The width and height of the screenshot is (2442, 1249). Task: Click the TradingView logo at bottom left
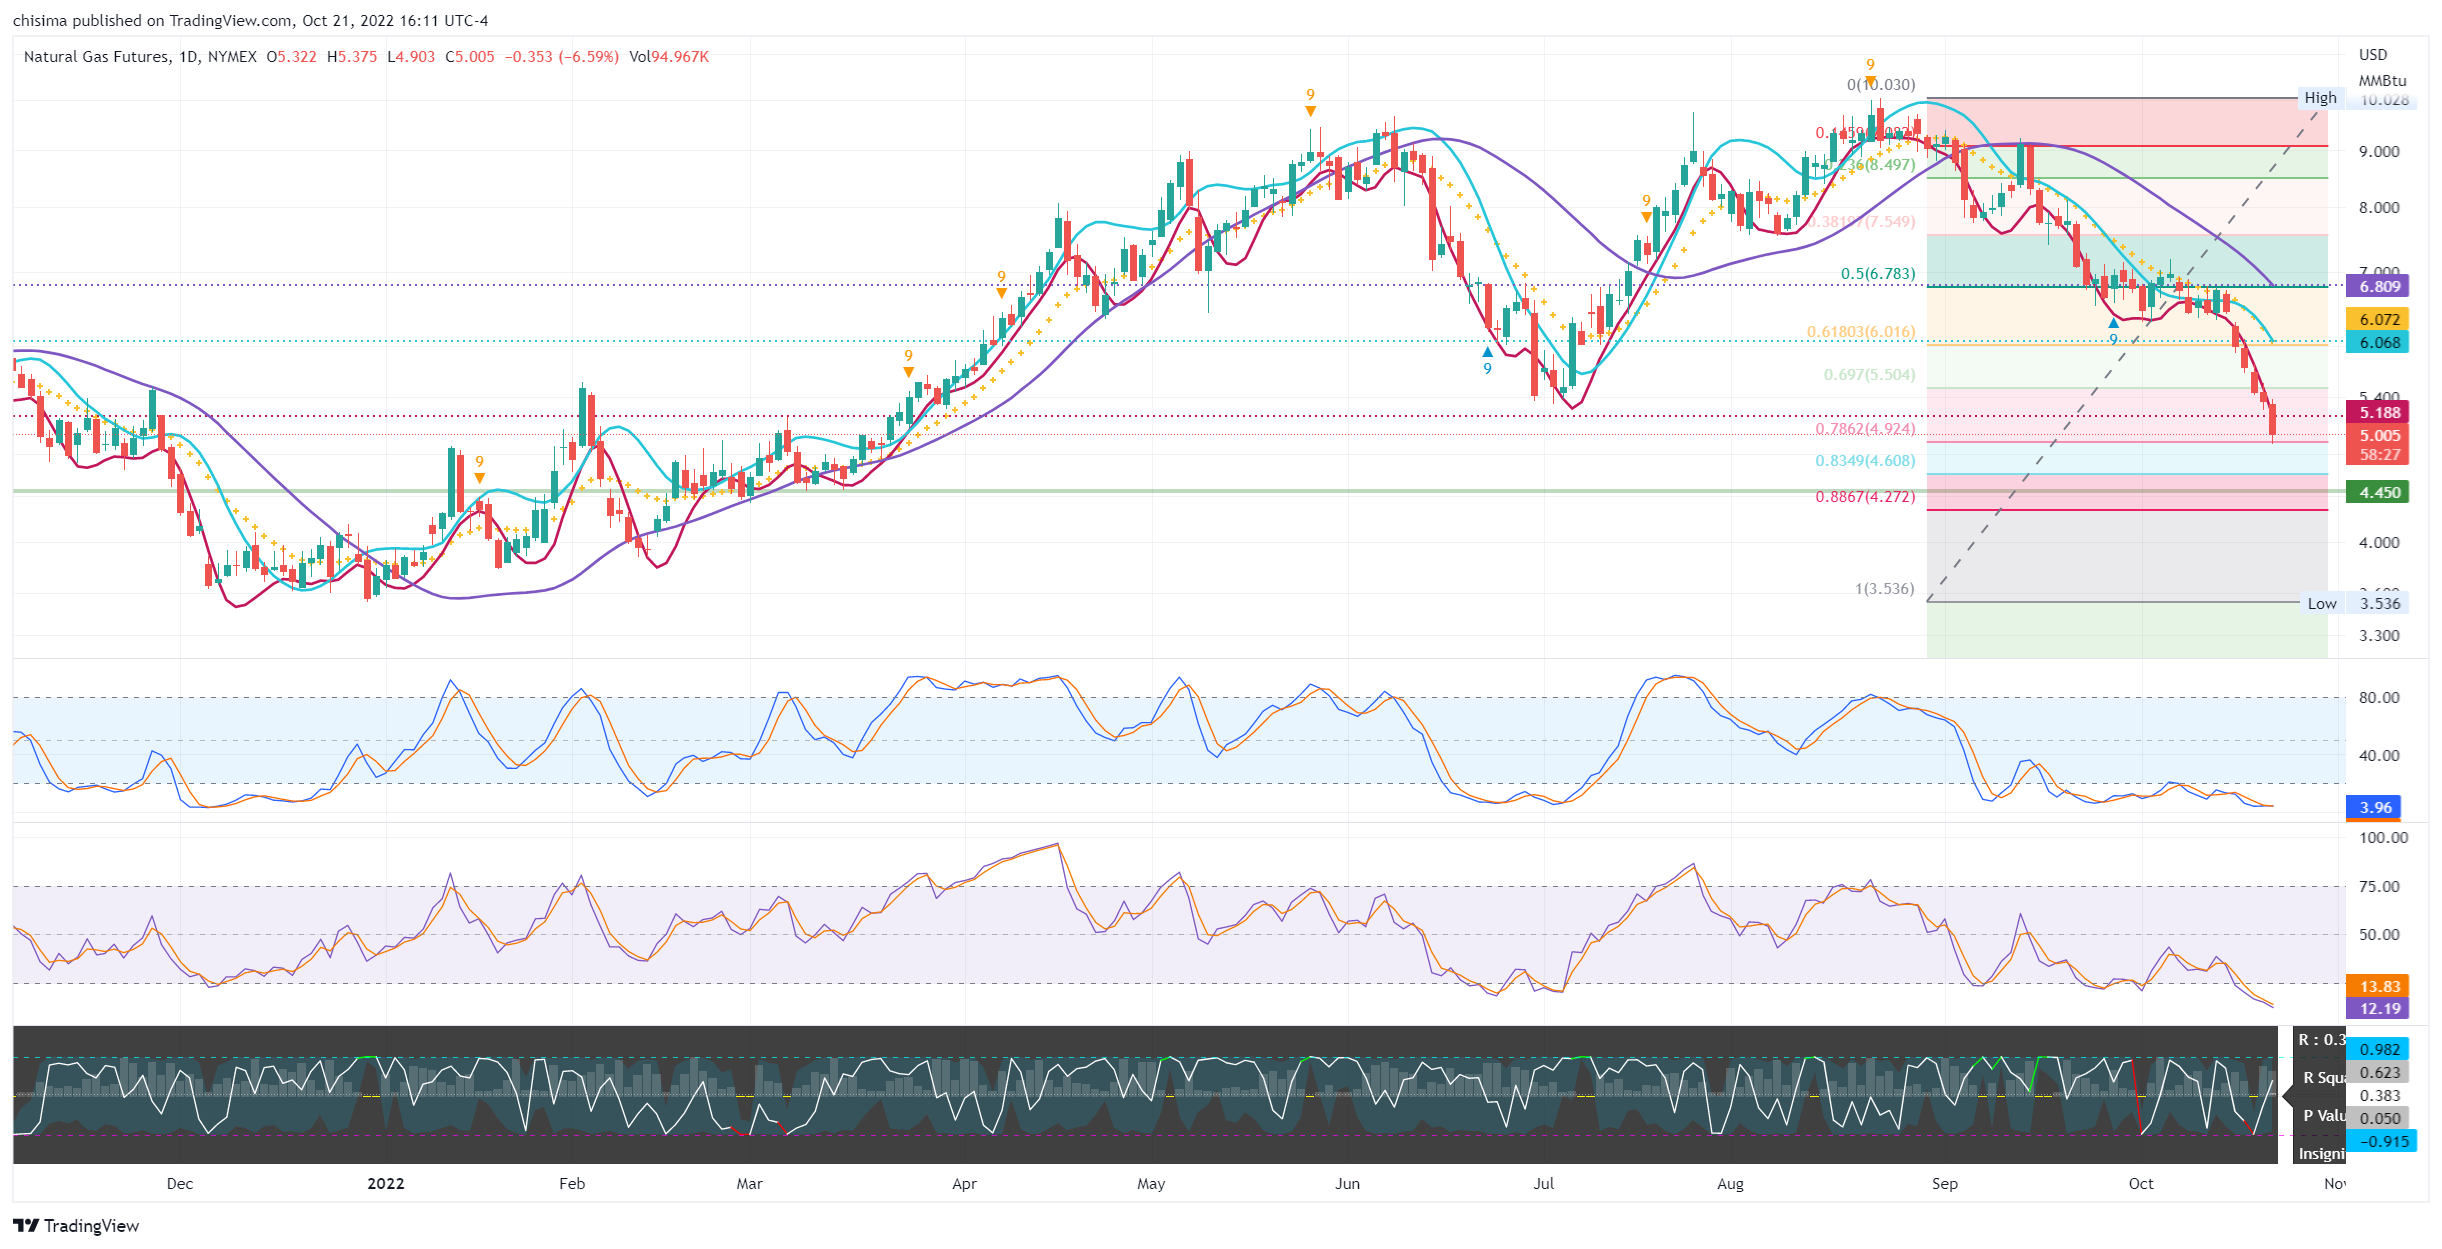click(x=76, y=1225)
